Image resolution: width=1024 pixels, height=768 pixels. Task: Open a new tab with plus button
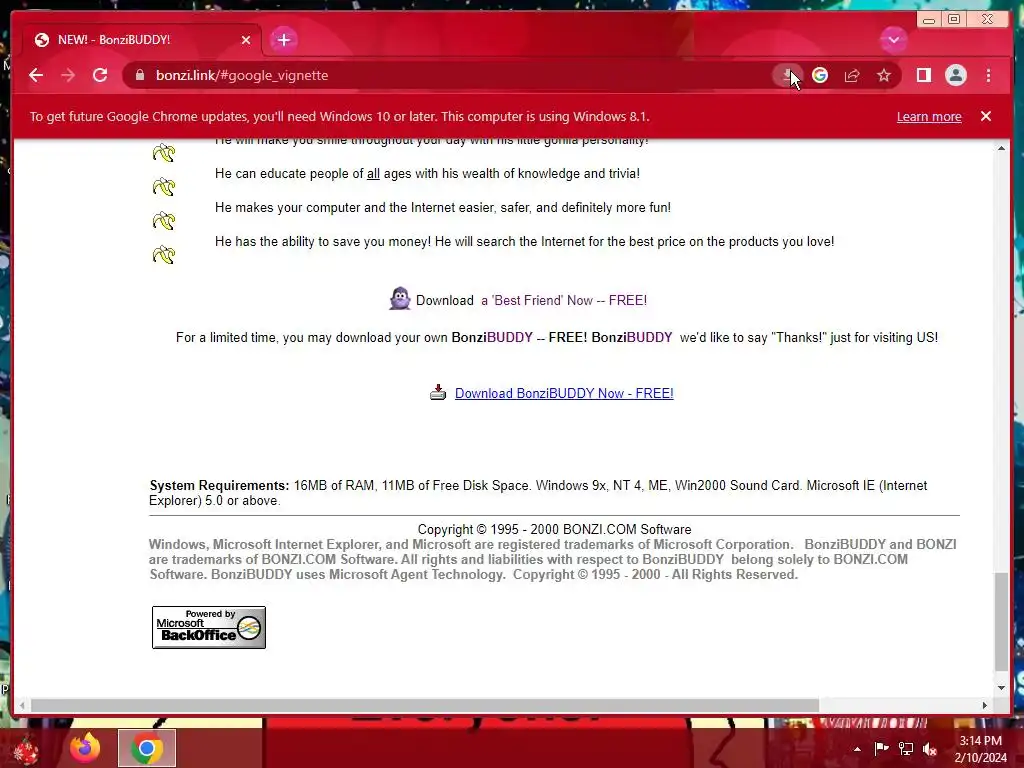click(283, 40)
